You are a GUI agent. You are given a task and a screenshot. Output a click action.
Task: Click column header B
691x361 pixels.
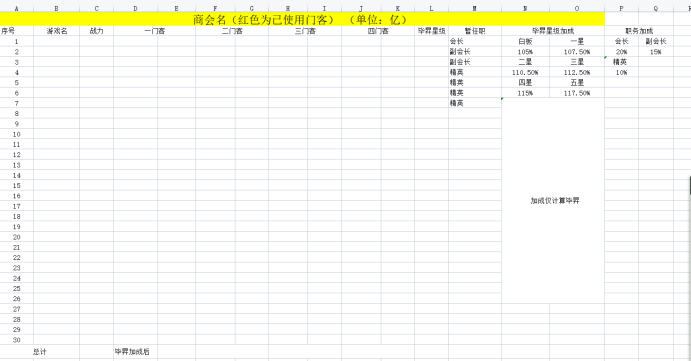tap(56, 8)
